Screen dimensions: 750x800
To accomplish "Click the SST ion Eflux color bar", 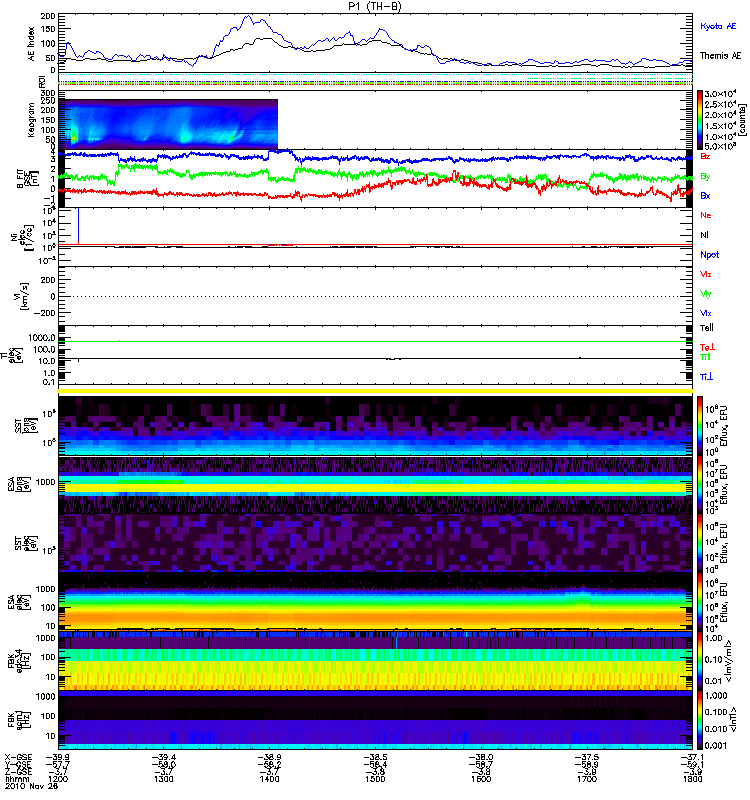I will [700, 426].
